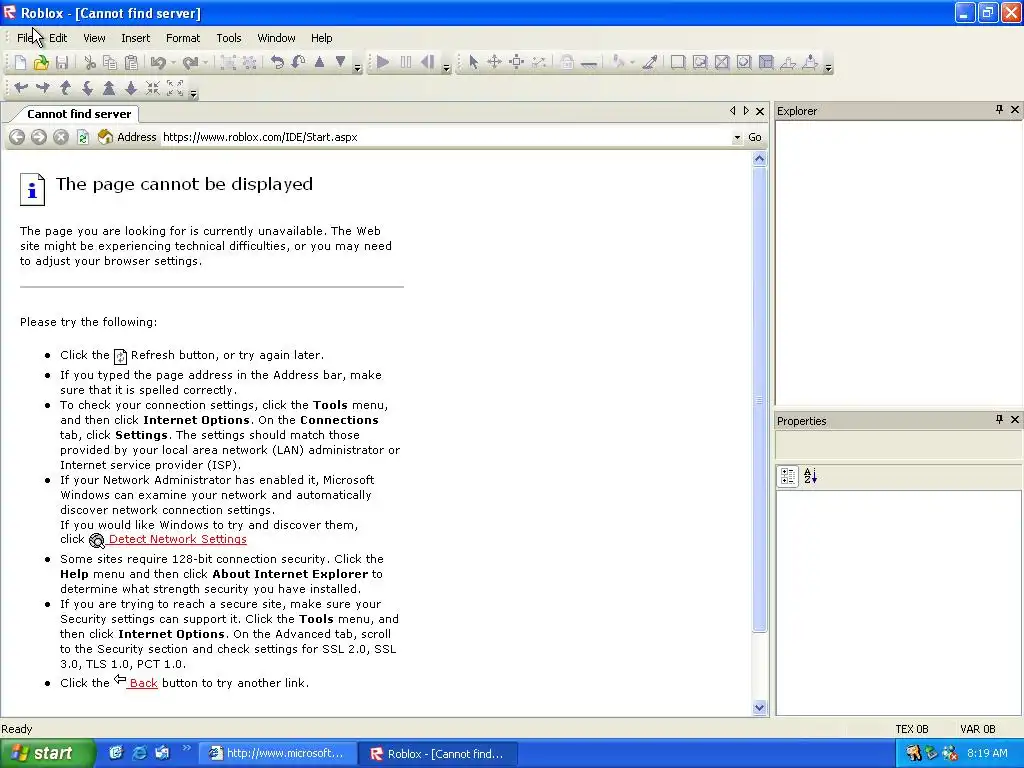This screenshot has width=1024, height=768.
Task: Click the camera pan right arrow
Action: 43,88
